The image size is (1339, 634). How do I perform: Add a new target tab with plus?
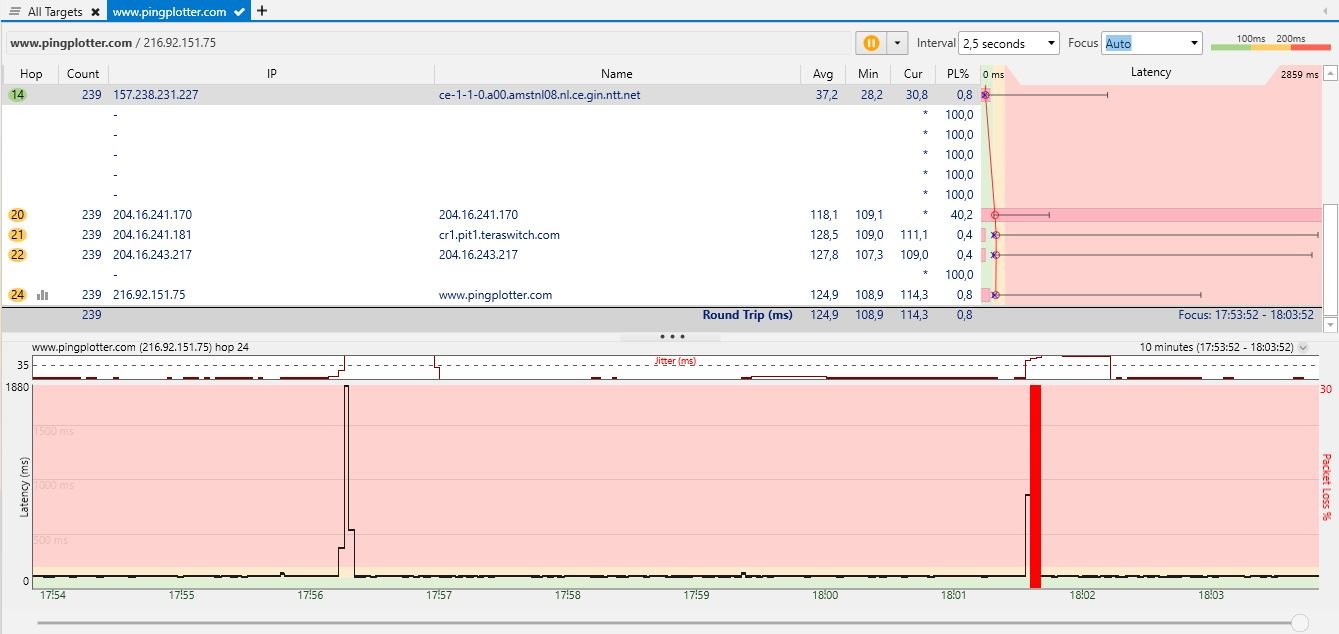pos(262,11)
